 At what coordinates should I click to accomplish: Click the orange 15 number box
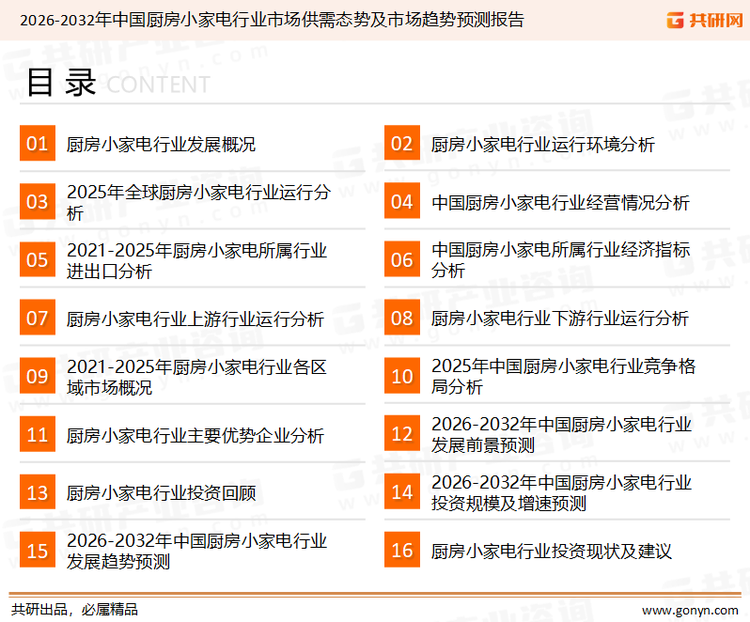[37, 550]
